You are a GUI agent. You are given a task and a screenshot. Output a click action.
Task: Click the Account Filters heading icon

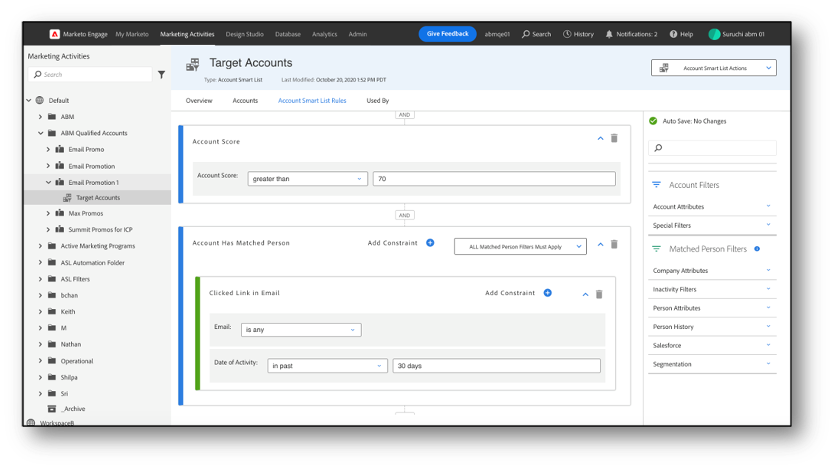656,185
